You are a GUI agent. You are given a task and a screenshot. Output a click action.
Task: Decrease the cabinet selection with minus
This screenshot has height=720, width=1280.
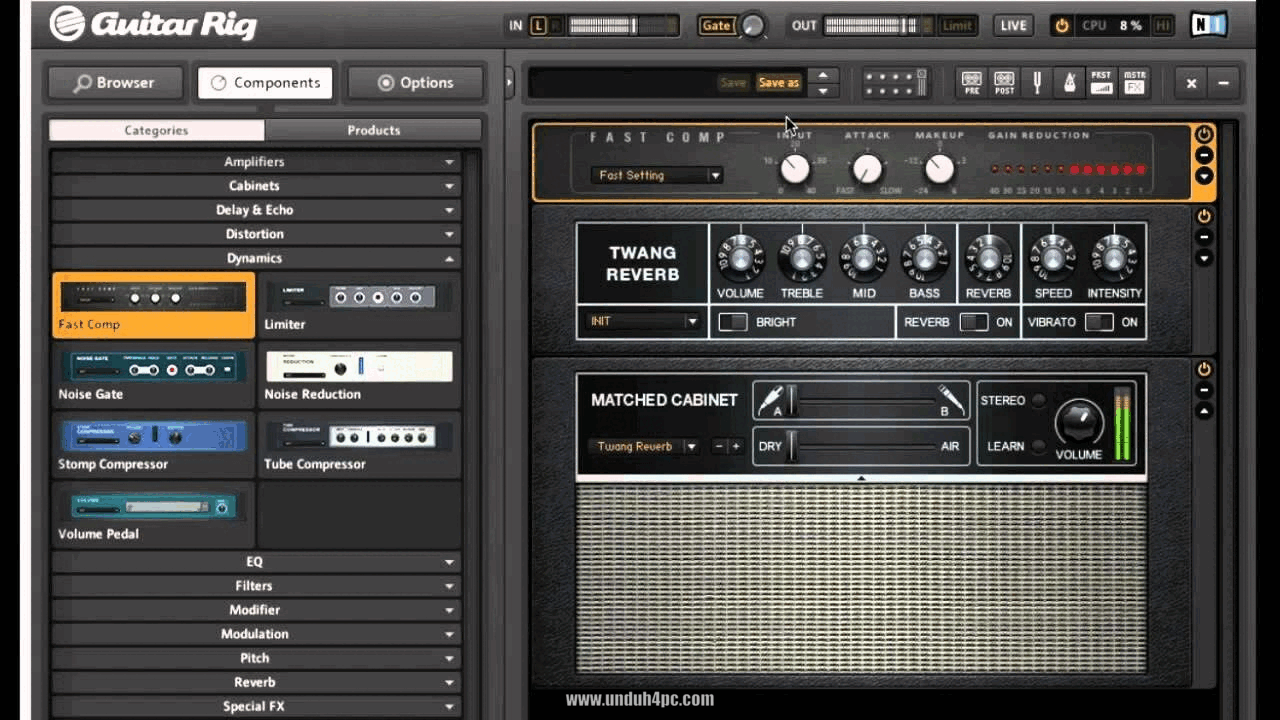click(x=719, y=446)
